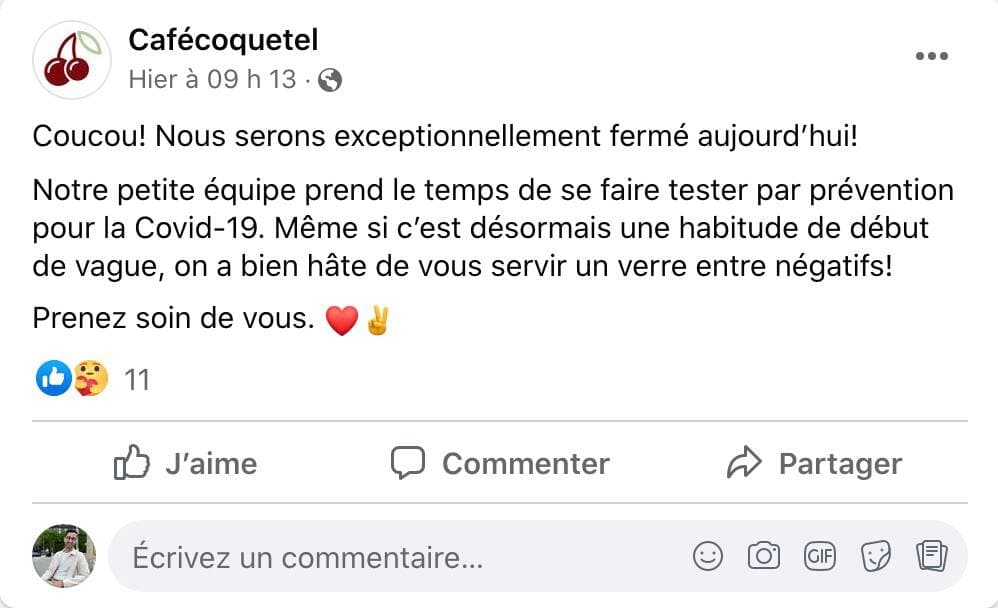Image resolution: width=998 pixels, height=608 pixels.
Task: Click the rightmost avatar sticker cards icon
Action: pos(931,556)
